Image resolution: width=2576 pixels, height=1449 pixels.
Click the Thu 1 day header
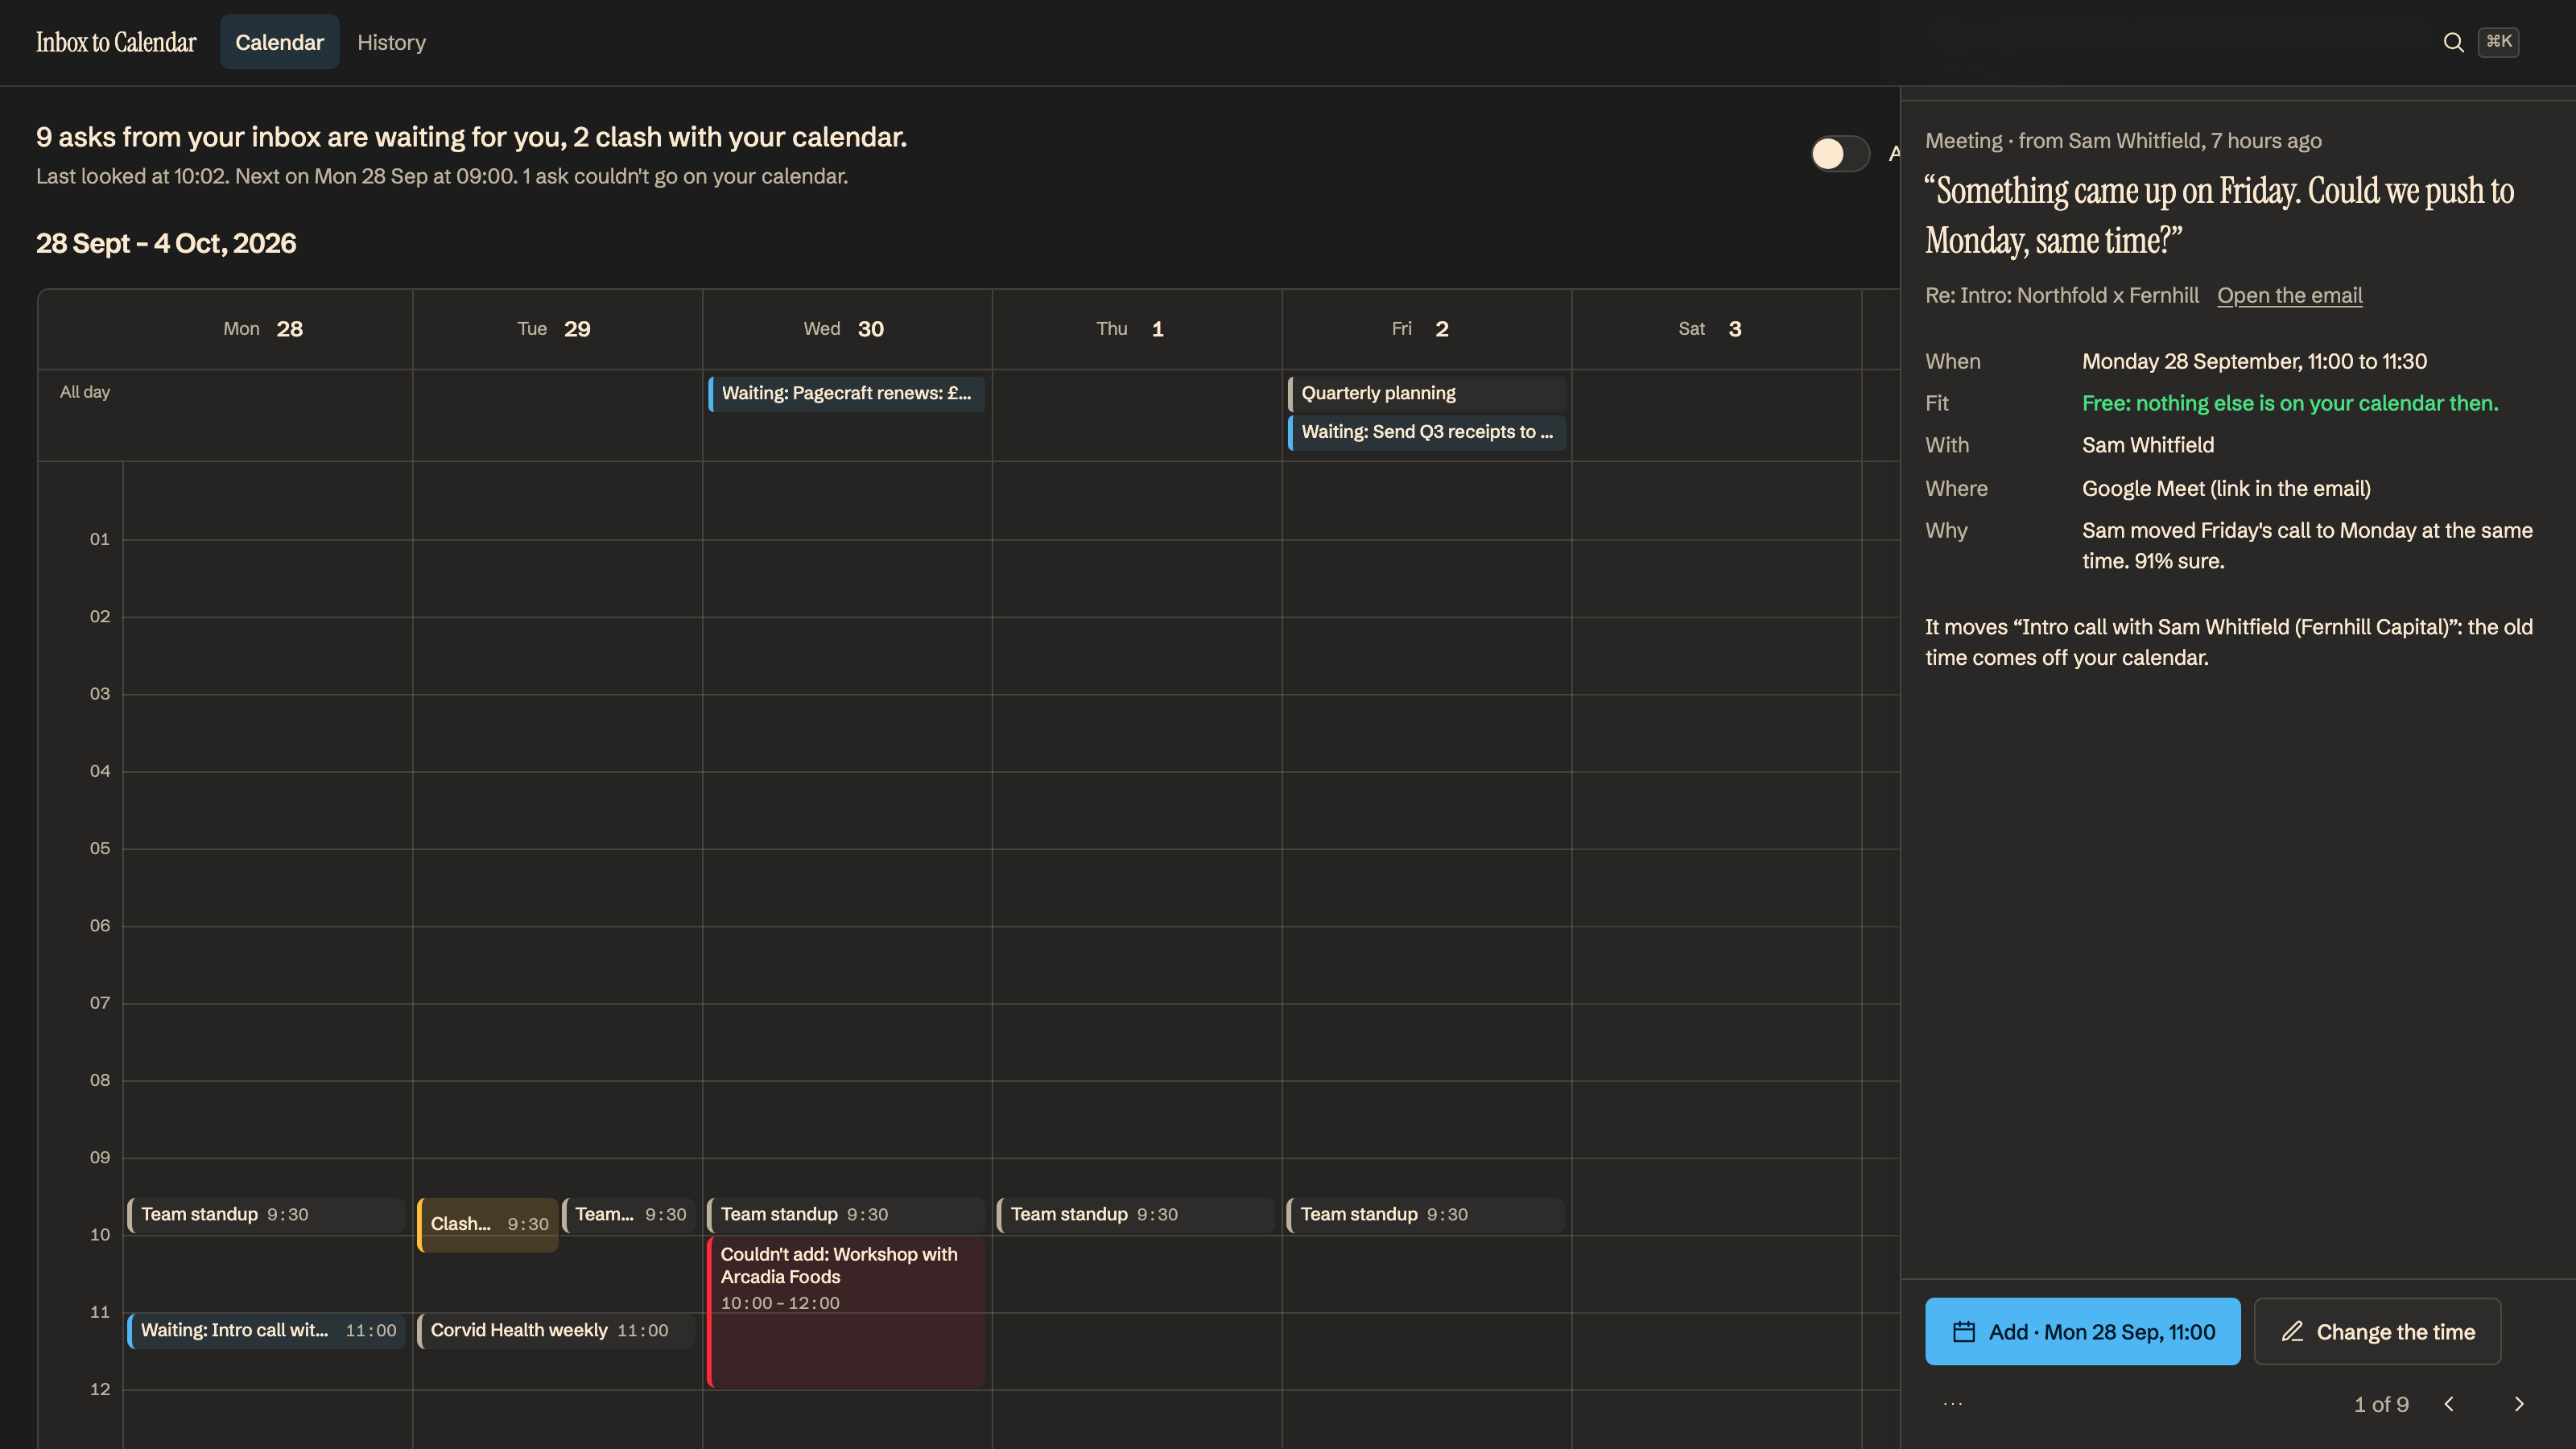click(1131, 329)
